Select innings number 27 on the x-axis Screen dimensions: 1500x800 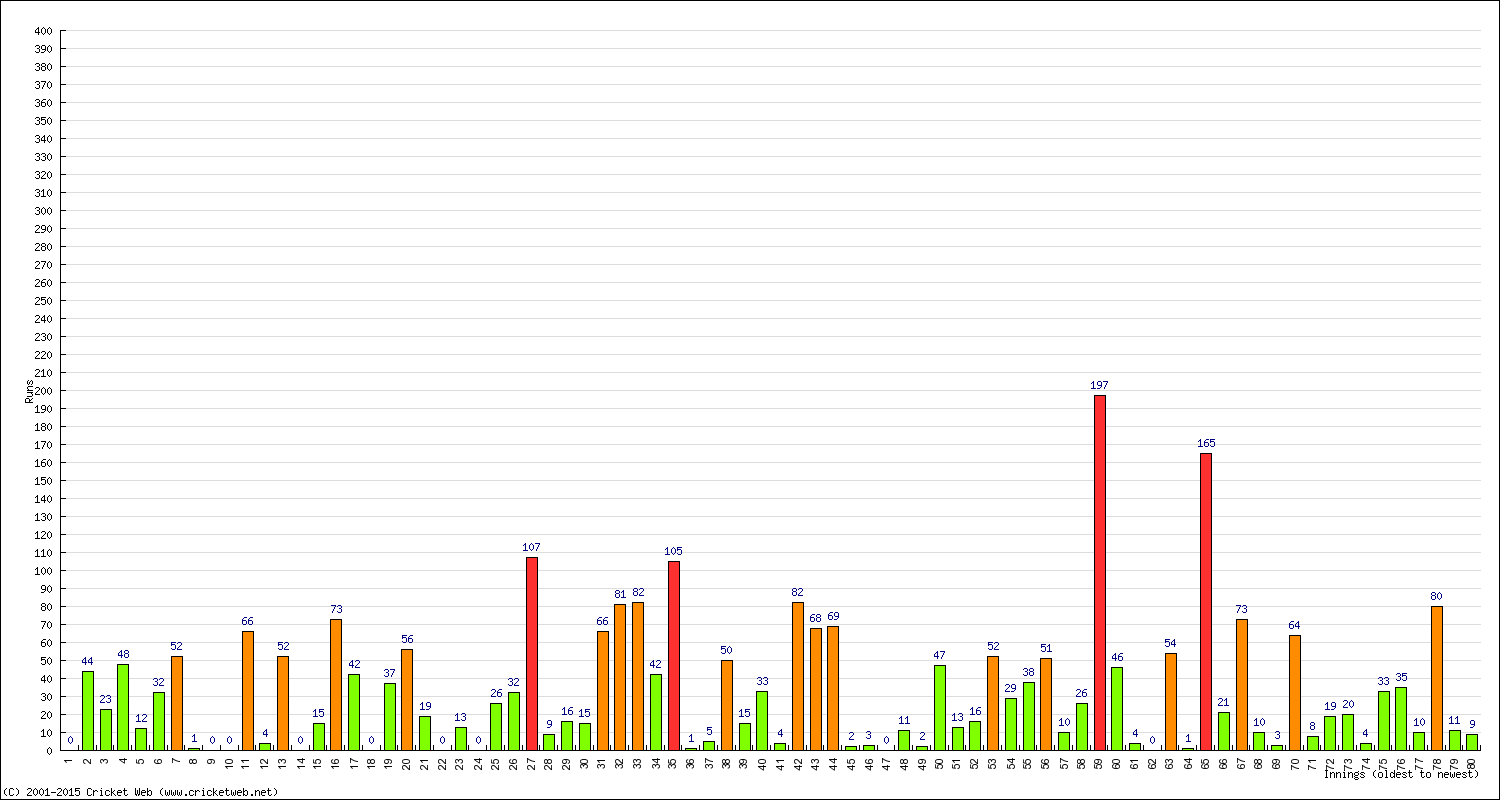tap(532, 762)
